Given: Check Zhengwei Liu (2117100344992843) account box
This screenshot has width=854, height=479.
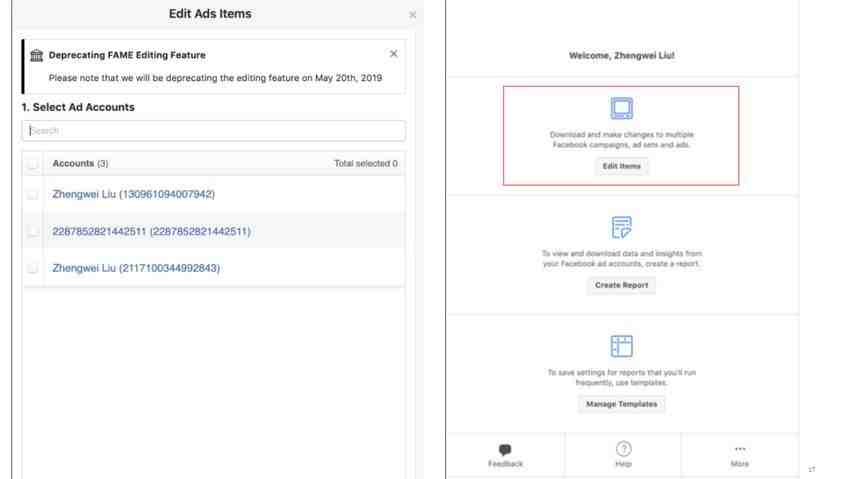Looking at the screenshot, I should (33, 268).
